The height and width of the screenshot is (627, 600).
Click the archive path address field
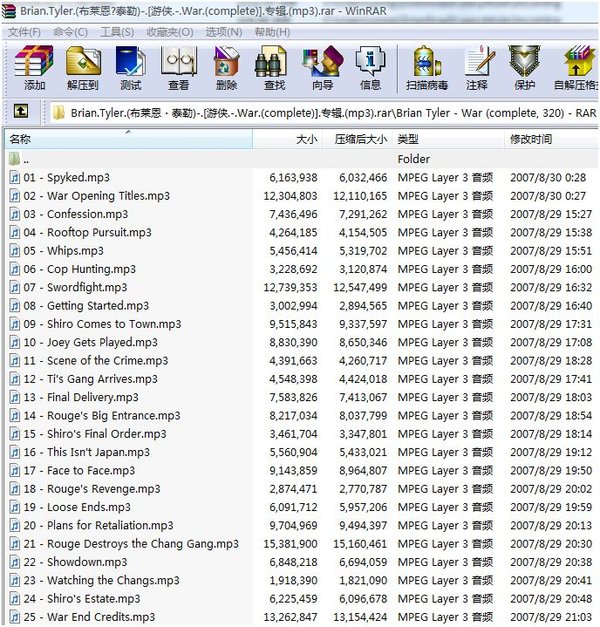(324, 113)
